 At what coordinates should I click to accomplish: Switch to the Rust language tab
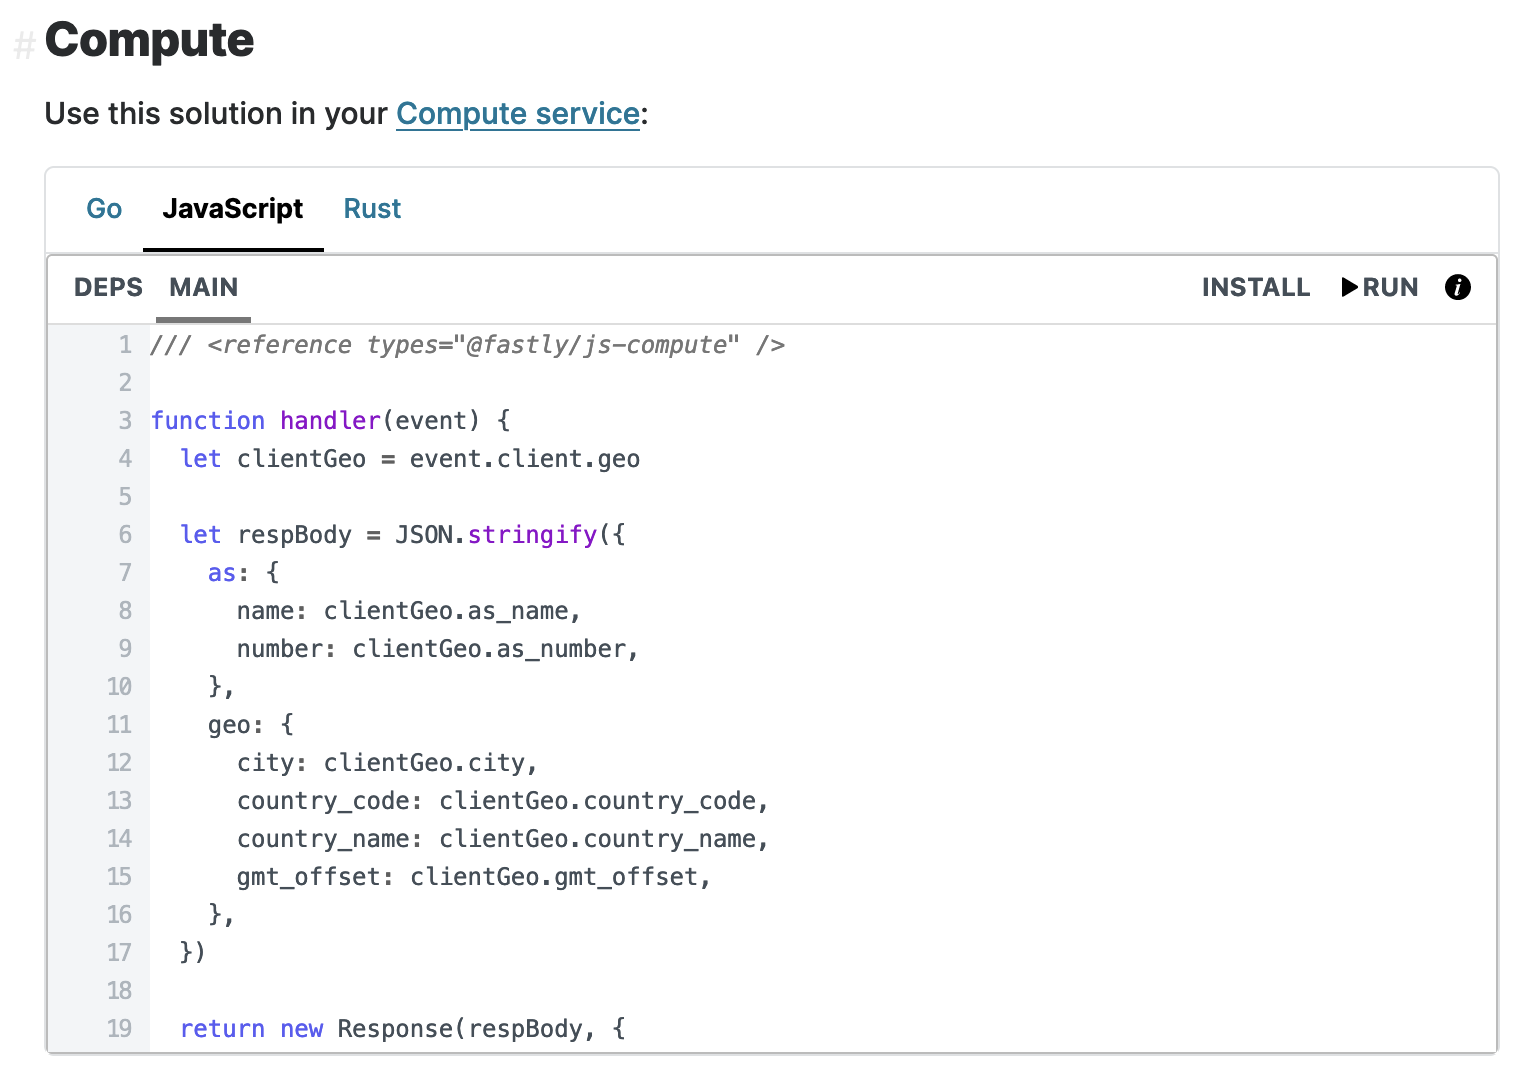pyautogui.click(x=372, y=209)
